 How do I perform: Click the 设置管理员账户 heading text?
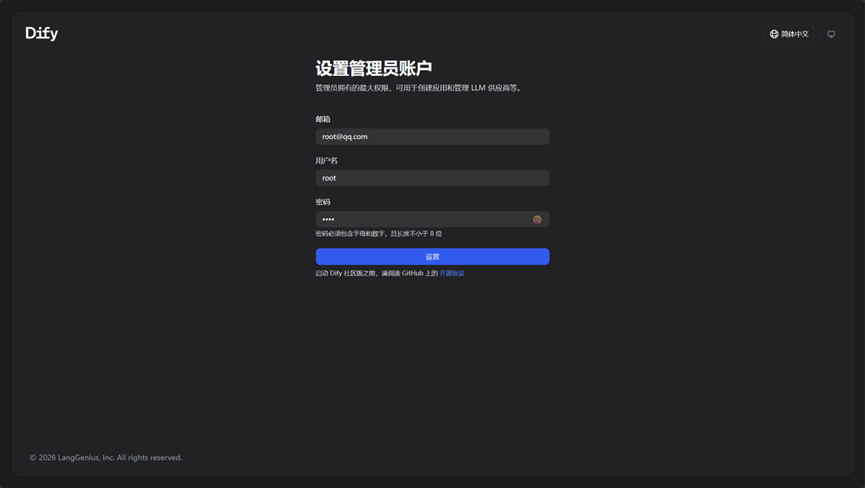click(x=373, y=68)
